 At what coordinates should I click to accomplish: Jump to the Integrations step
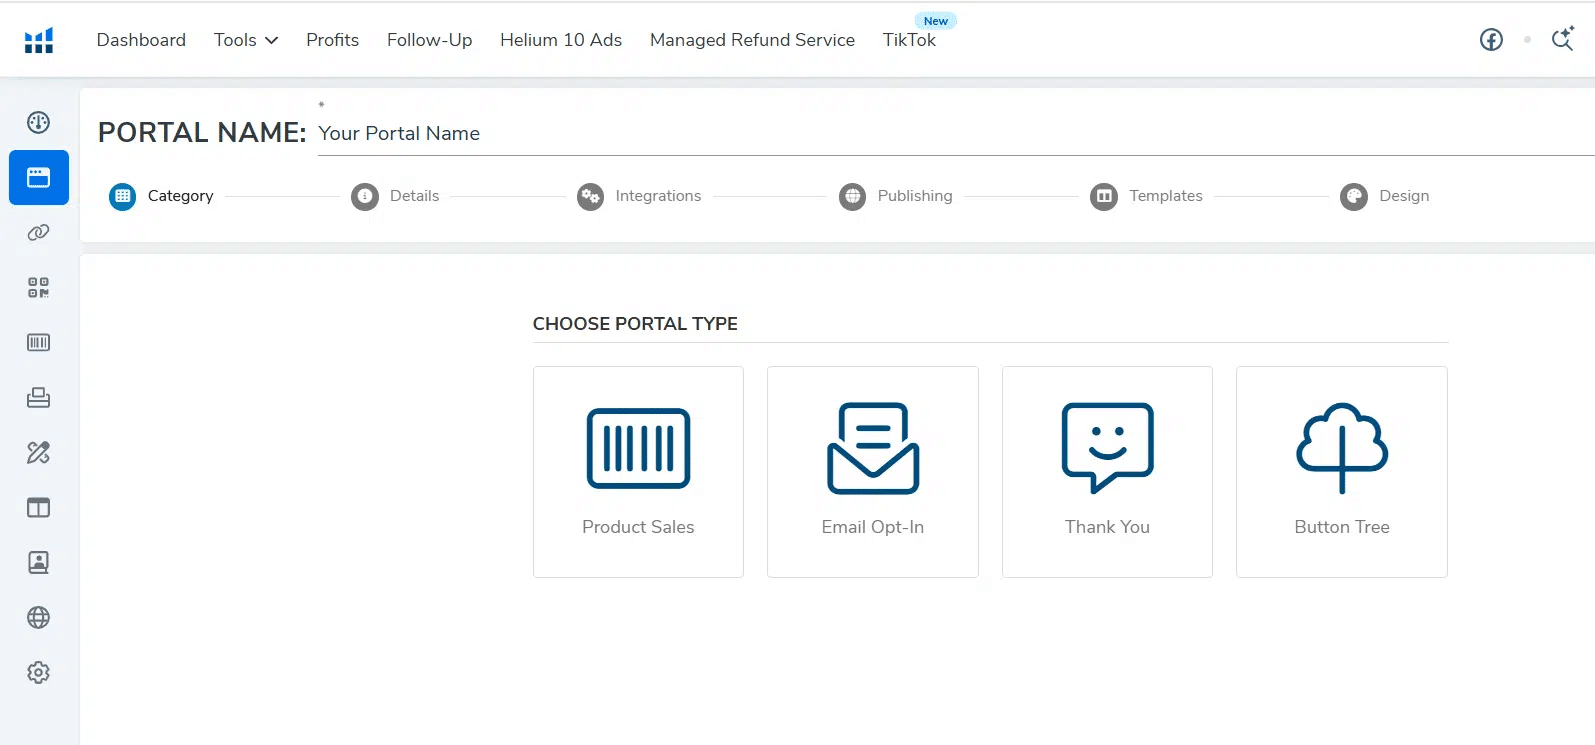pyautogui.click(x=640, y=196)
